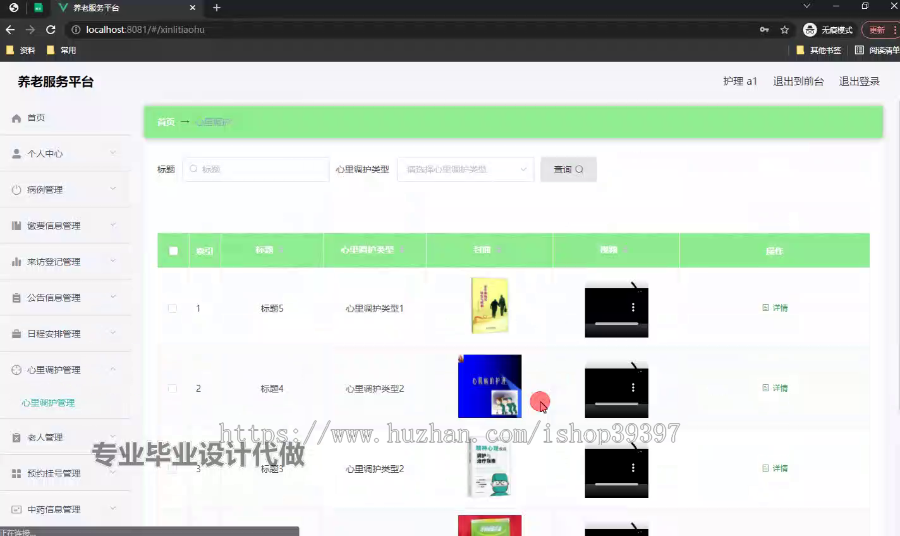Check the checkbox for row 标题4

[172, 389]
